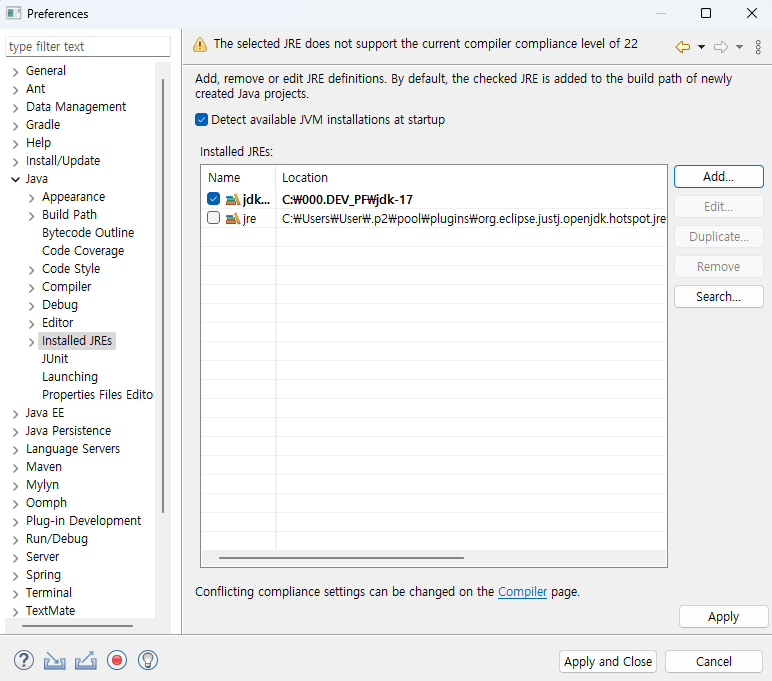The image size is (772, 681).
Task: Click Apply and Close button
Action: tap(608, 661)
